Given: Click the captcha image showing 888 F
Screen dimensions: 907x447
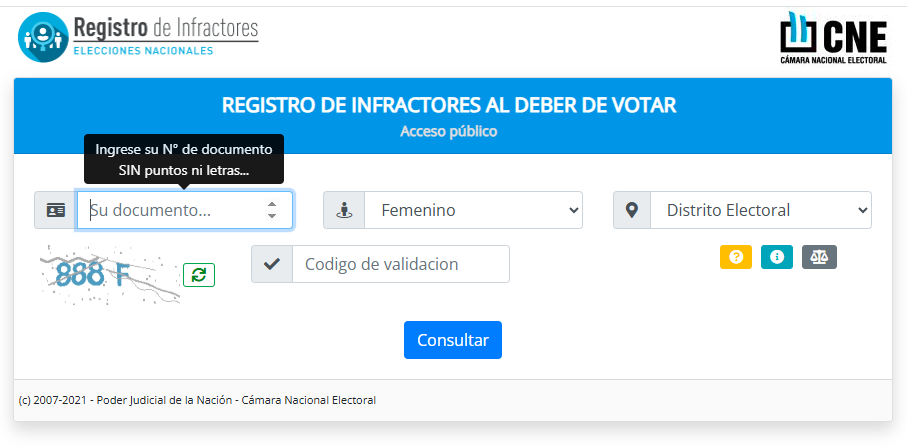Looking at the screenshot, I should 105,273.
